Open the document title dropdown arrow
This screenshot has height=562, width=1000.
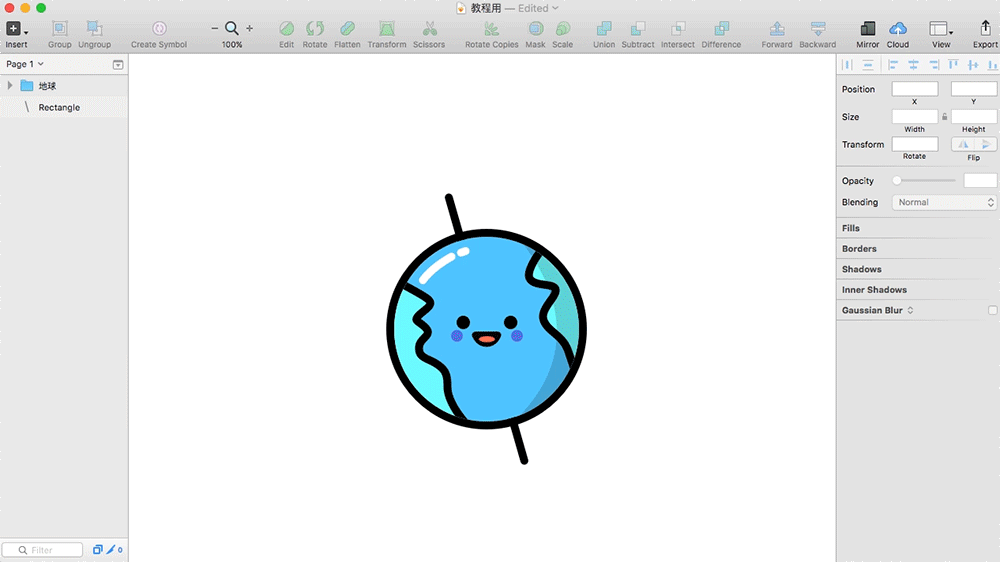[555, 8]
